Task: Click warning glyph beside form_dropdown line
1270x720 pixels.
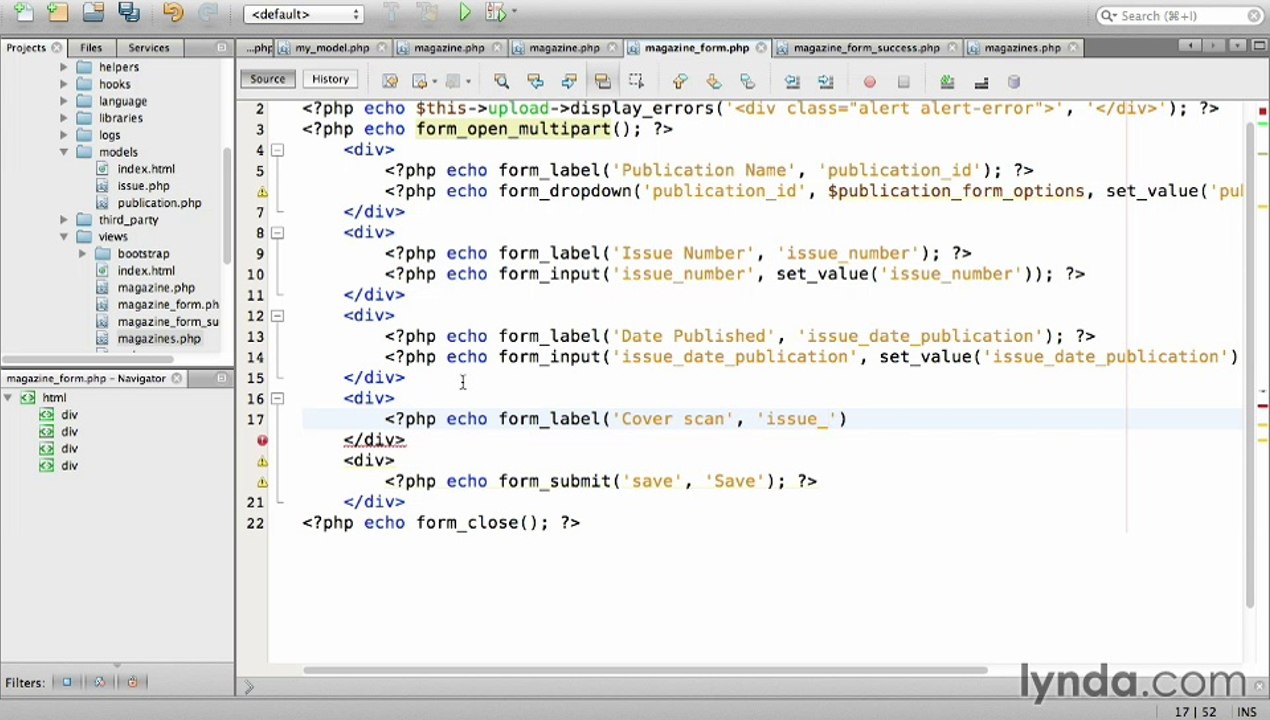Action: click(262, 191)
